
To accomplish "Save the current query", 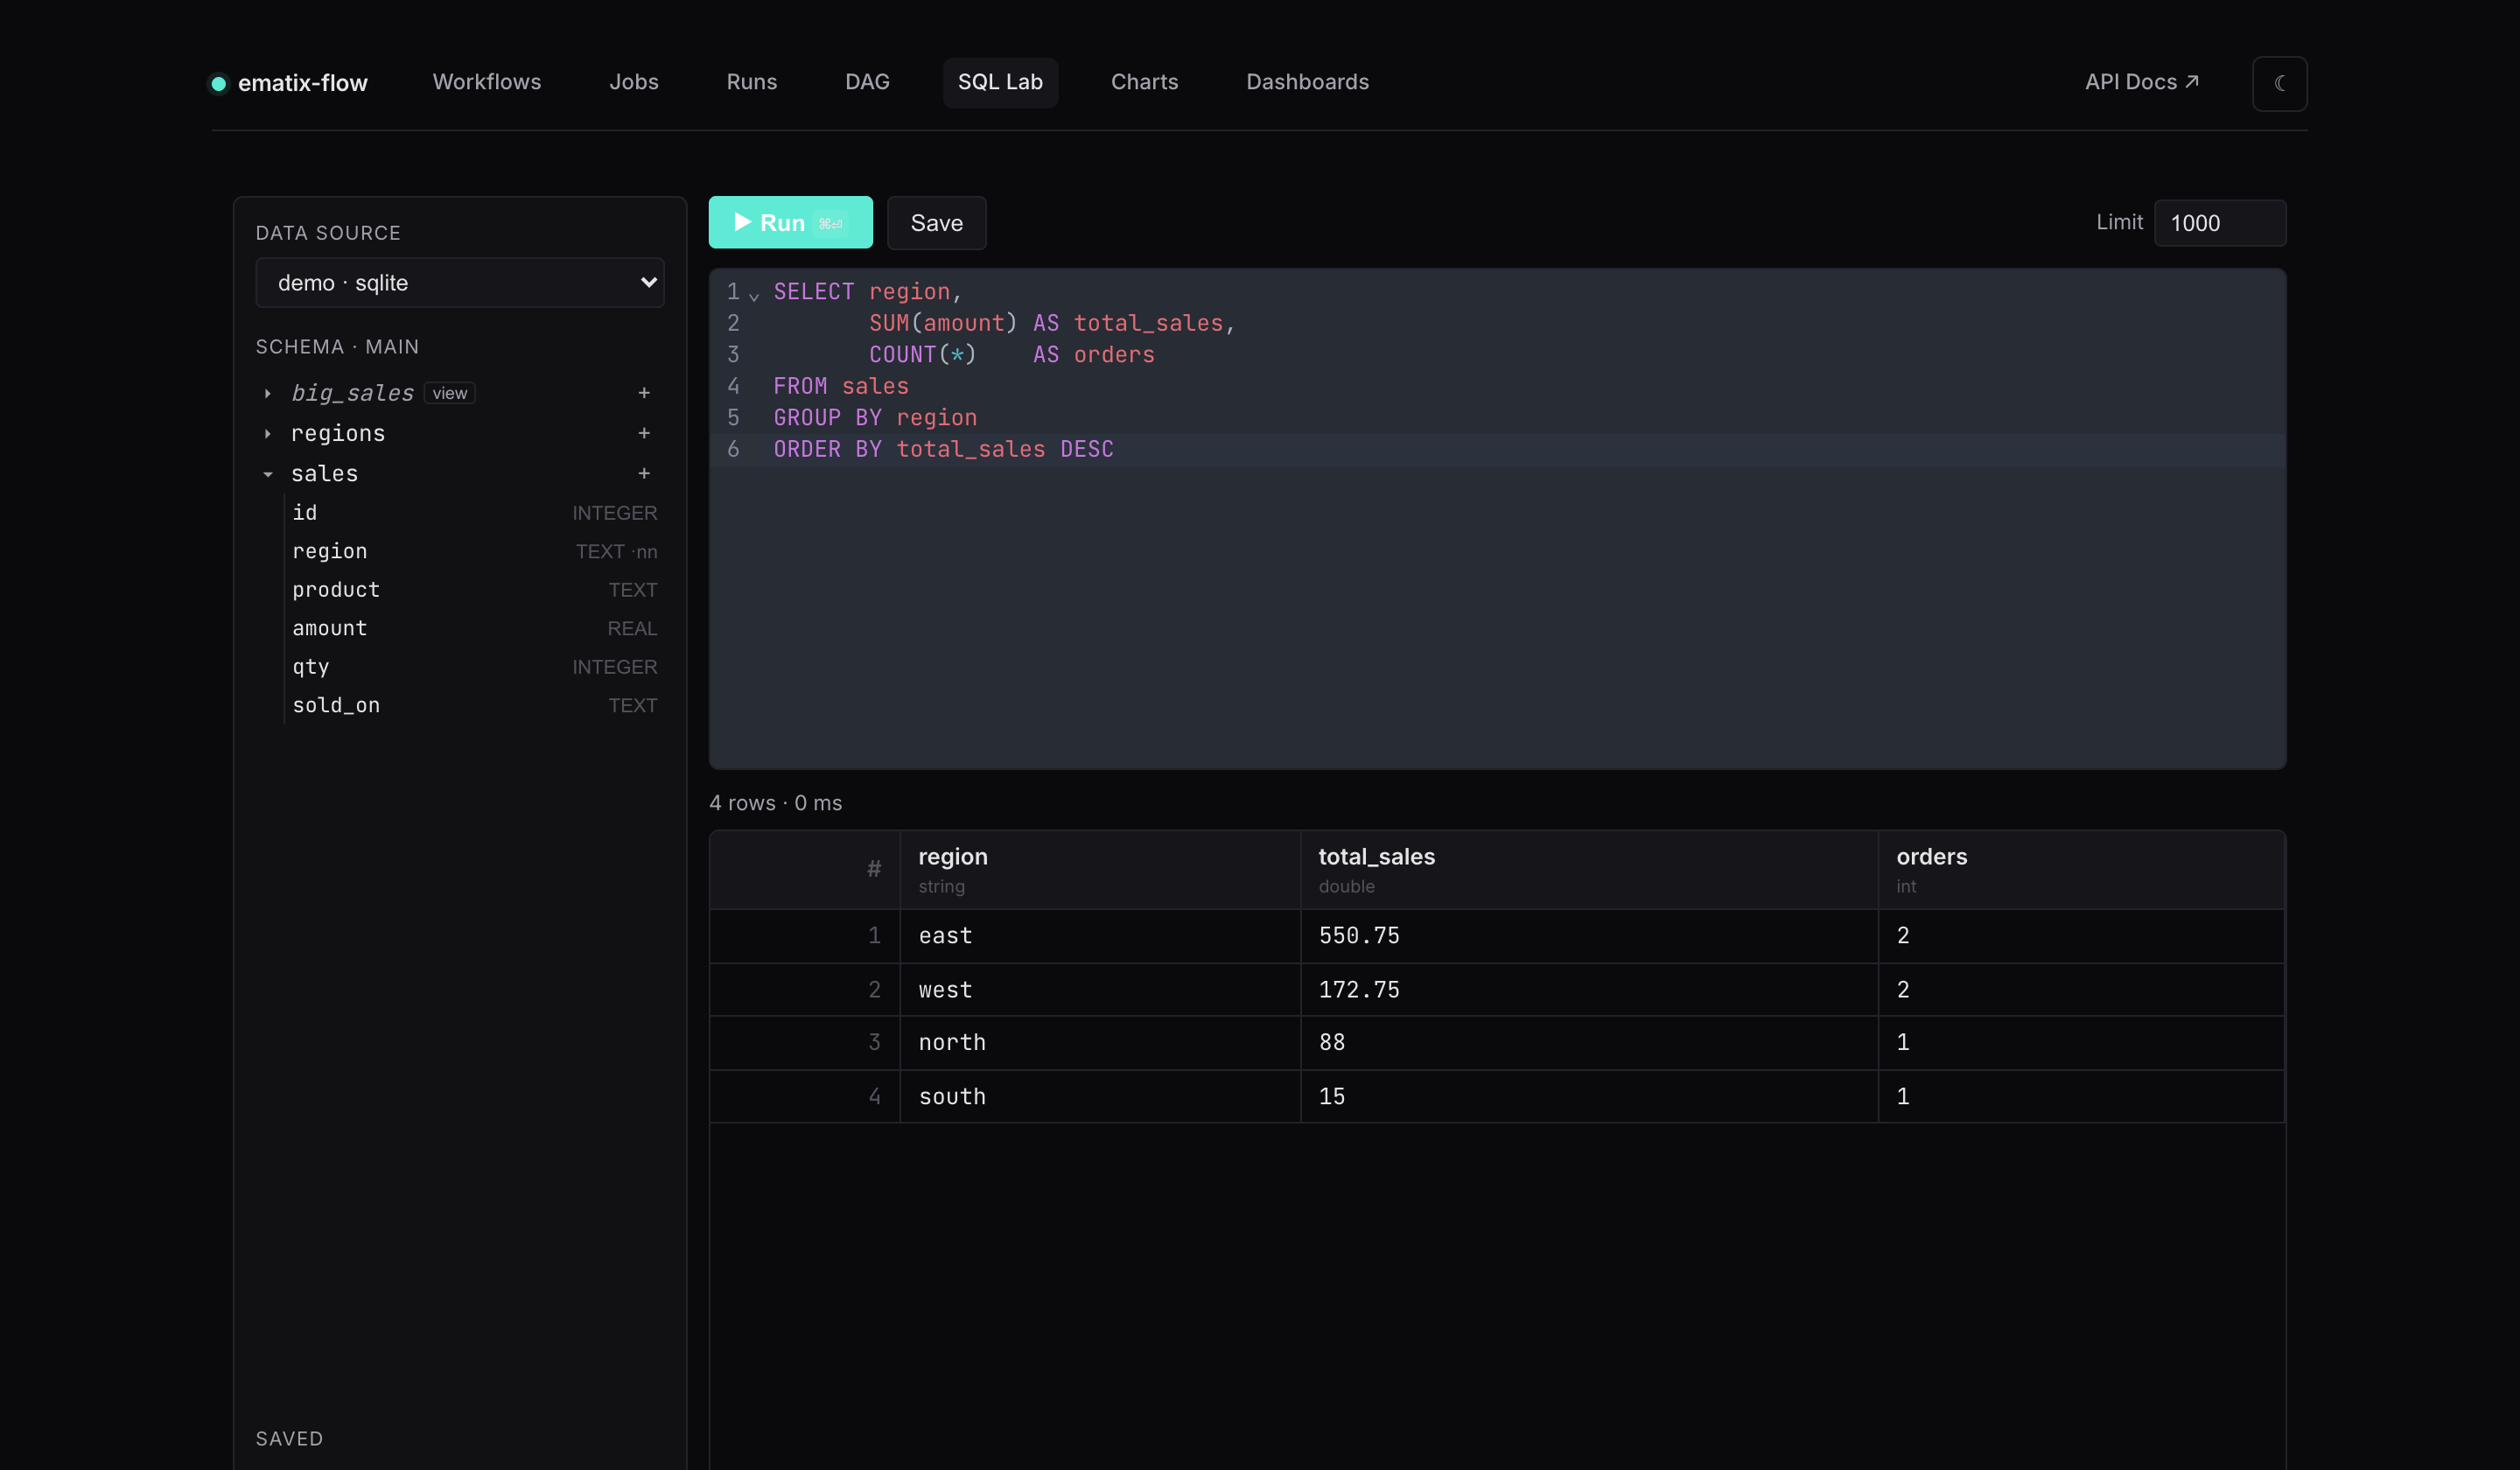I will coord(936,222).
